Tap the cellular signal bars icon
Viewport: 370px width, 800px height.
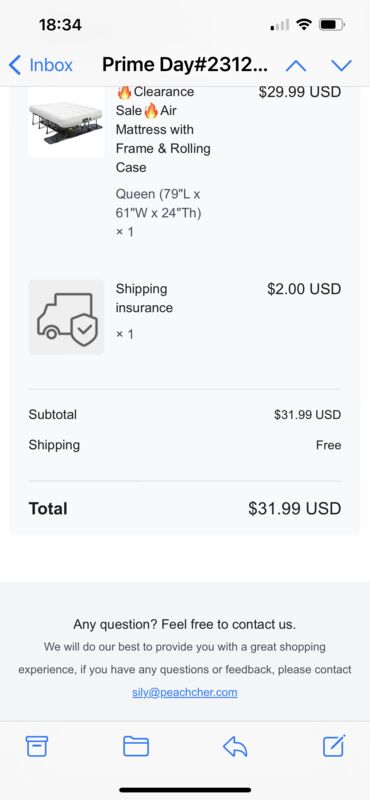[280, 24]
